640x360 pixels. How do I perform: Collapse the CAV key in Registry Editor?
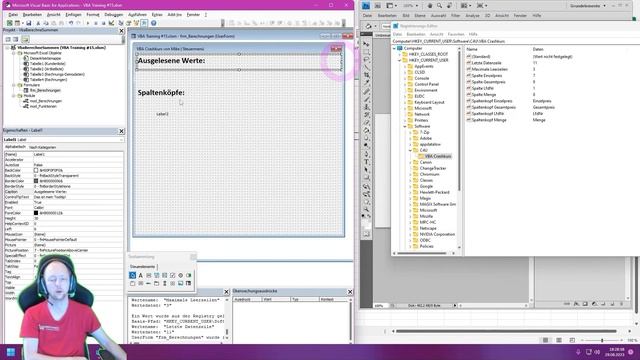[411, 150]
